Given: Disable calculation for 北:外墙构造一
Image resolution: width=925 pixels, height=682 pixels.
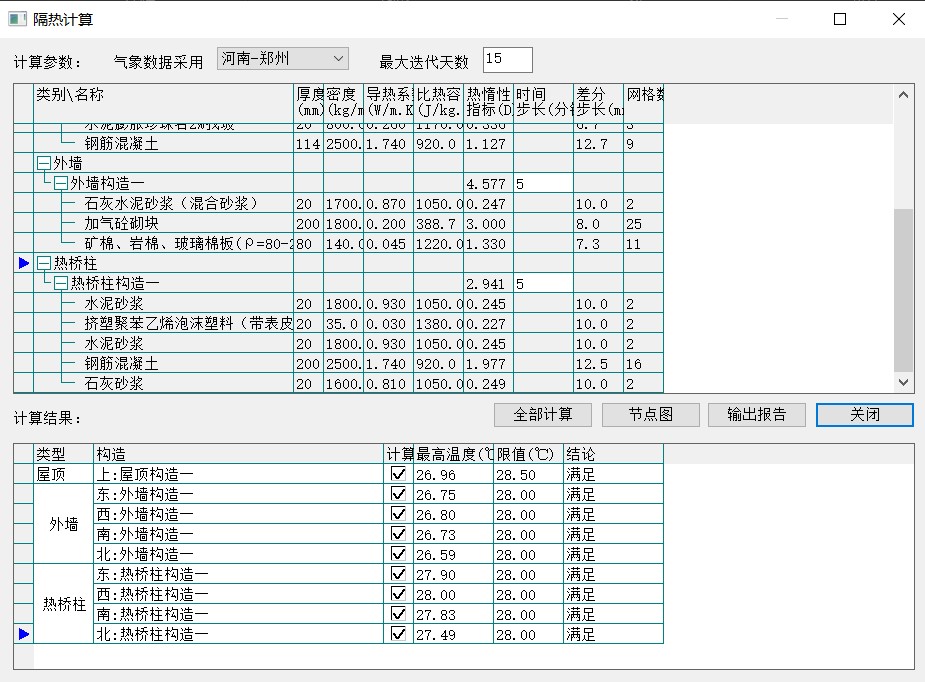Looking at the screenshot, I should [x=399, y=554].
